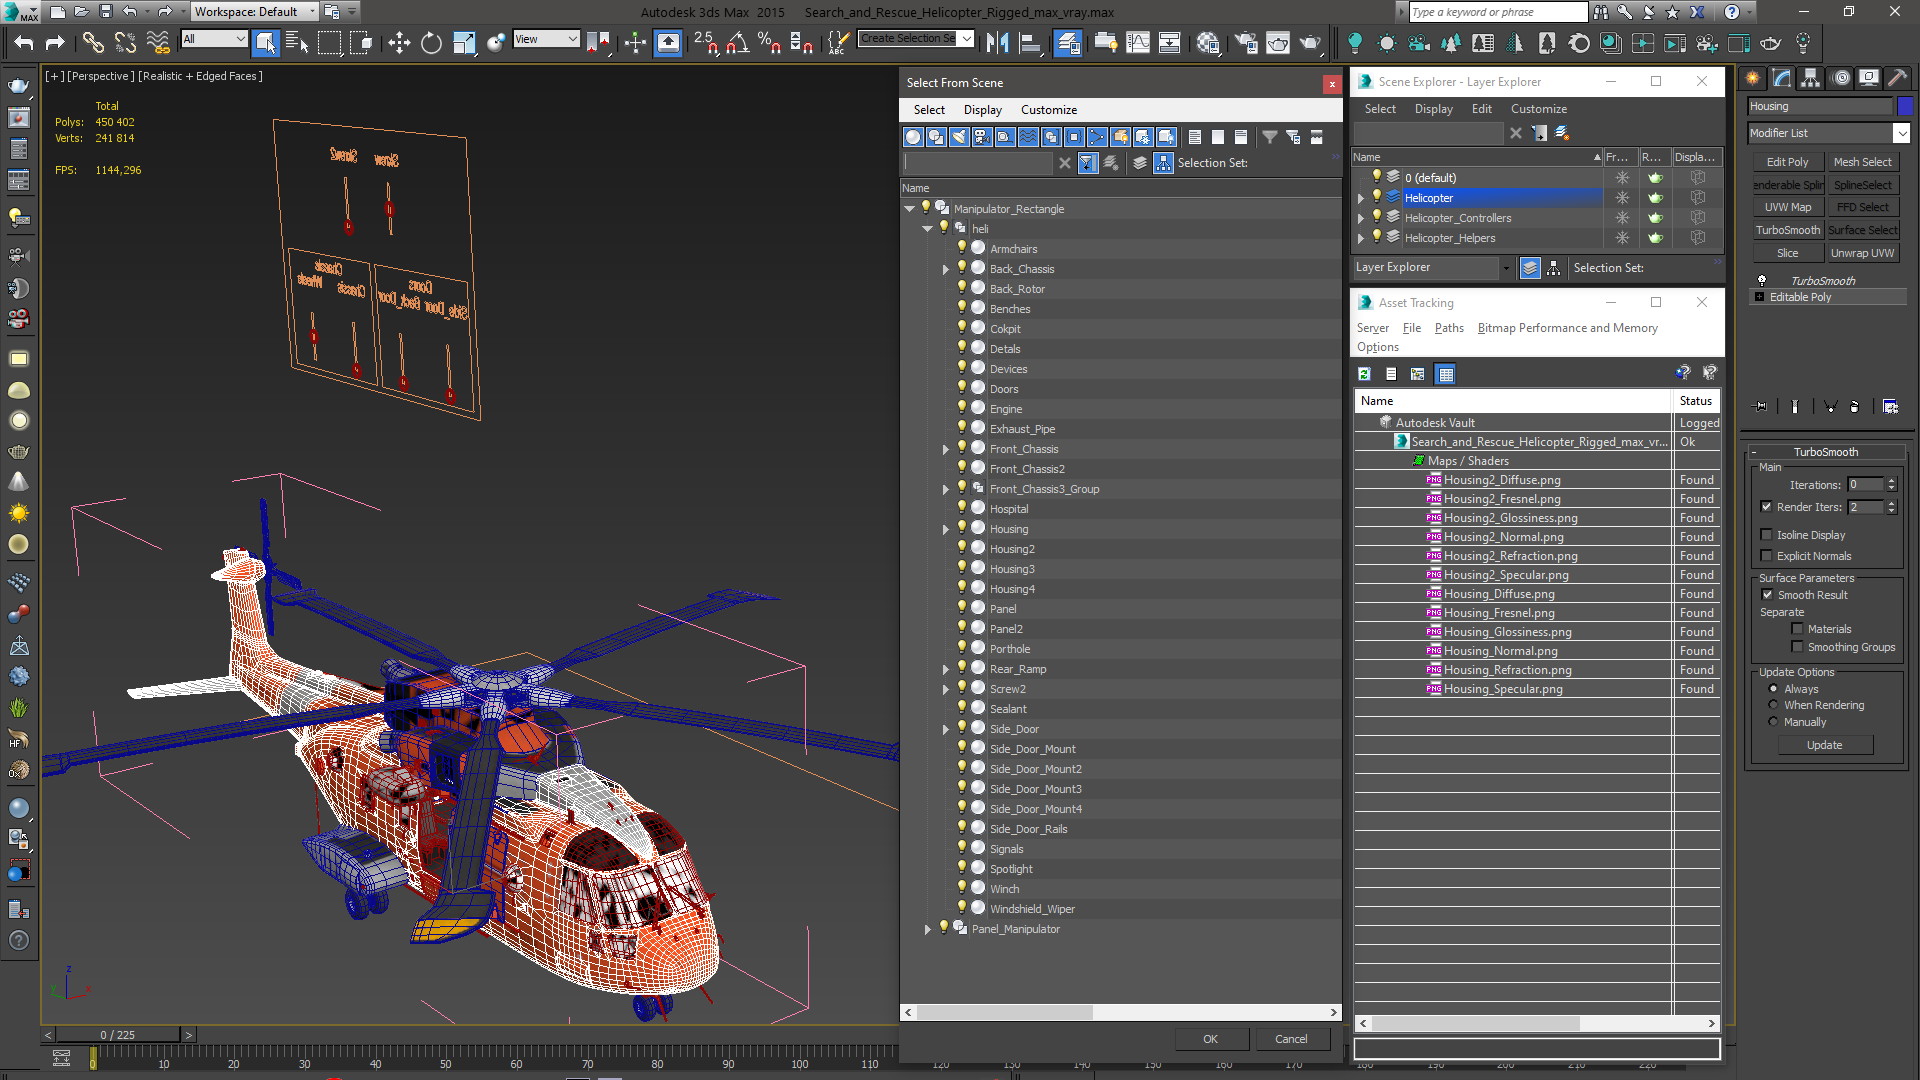Expand the Helicopter_Controllers layer

(1360, 218)
